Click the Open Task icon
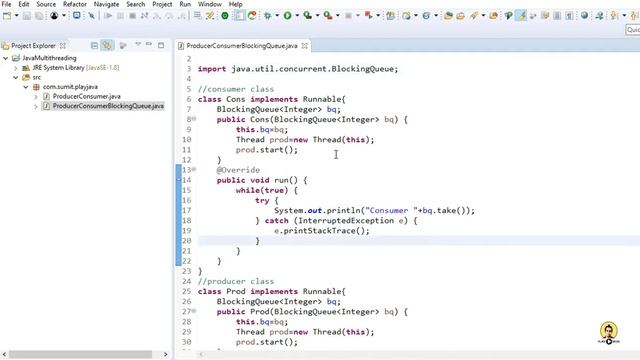The width and height of the screenshot is (640, 360). click(x=460, y=16)
